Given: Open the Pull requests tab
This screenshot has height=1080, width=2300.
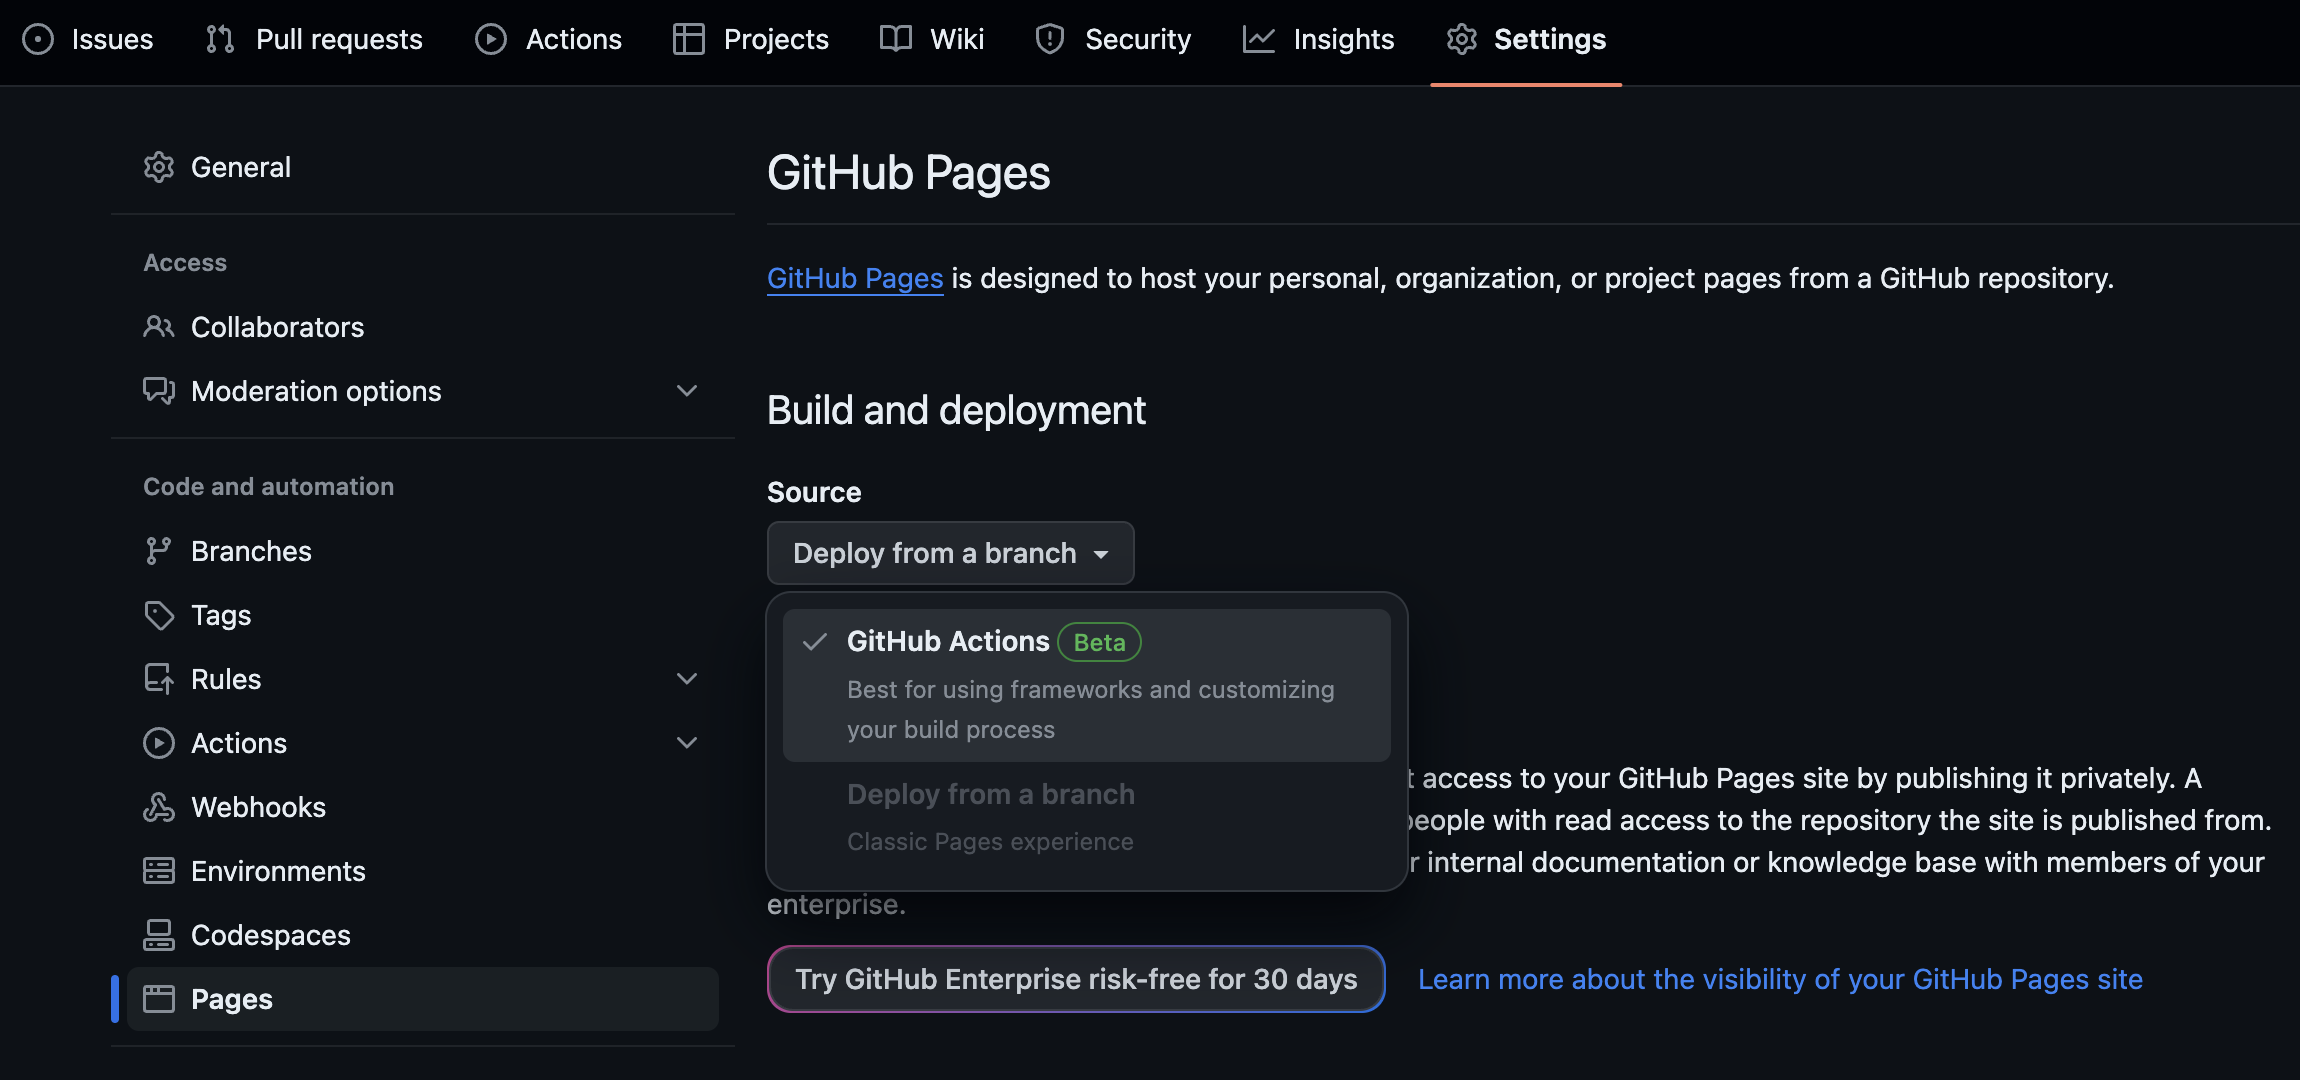Looking at the screenshot, I should [314, 39].
